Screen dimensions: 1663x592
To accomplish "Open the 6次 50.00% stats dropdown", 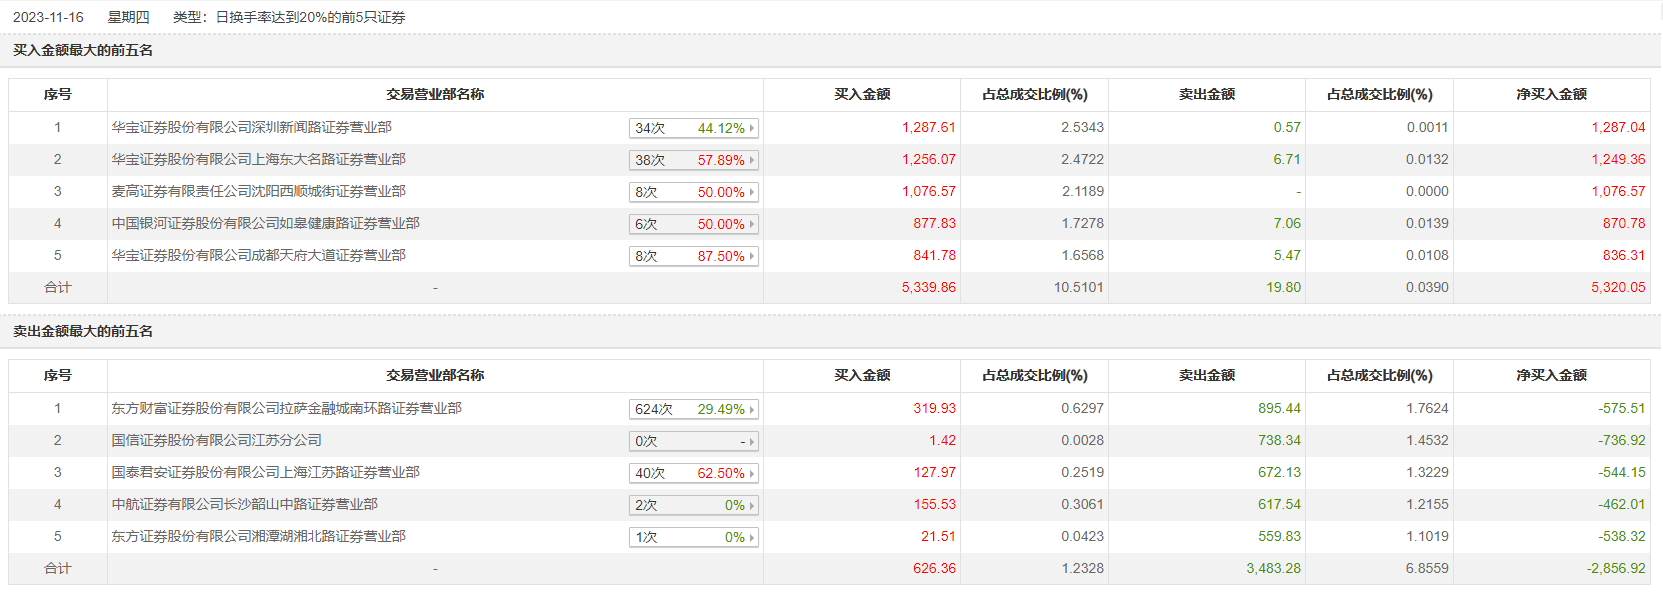I will [x=752, y=224].
